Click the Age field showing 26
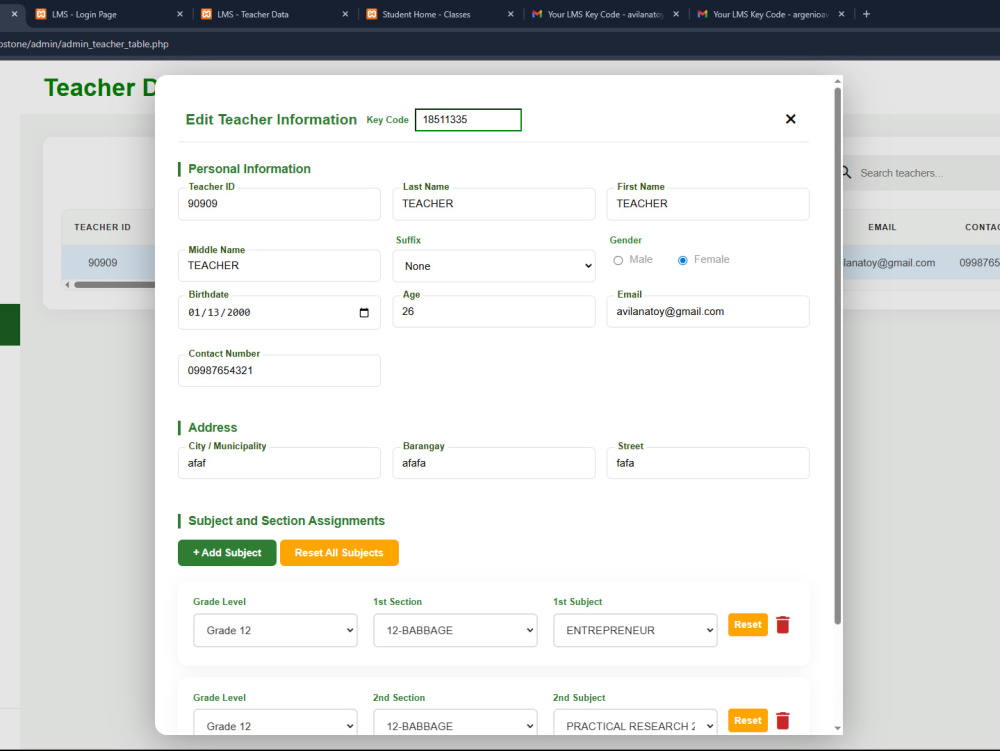The height and width of the screenshot is (751, 1000). pyautogui.click(x=494, y=312)
